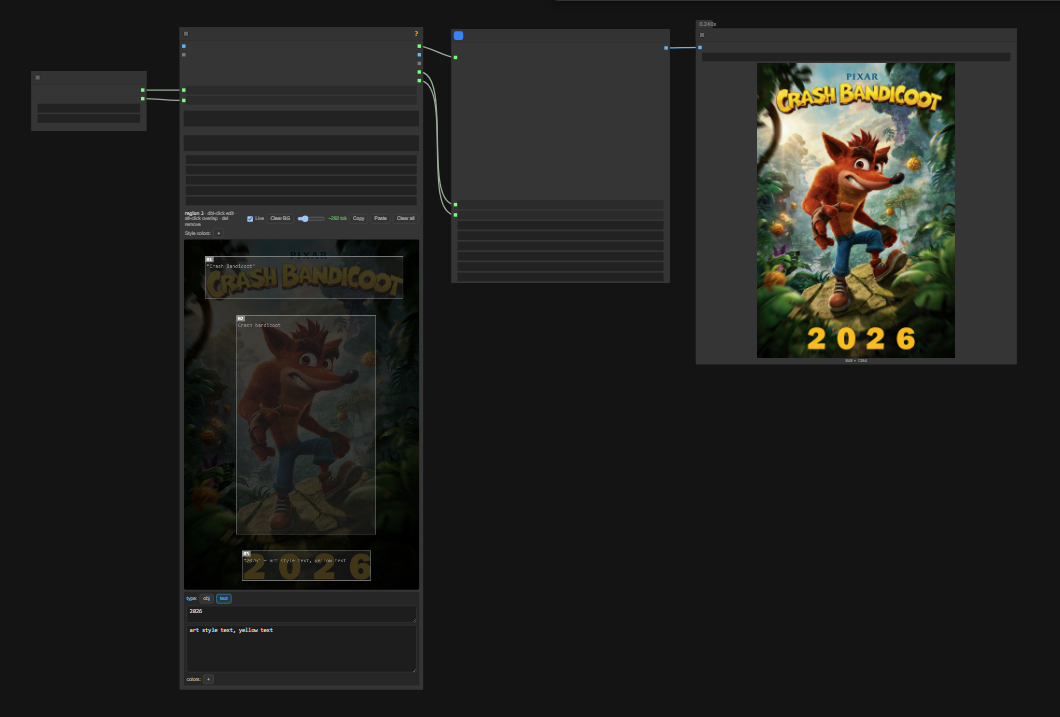The image size is (1060, 717).
Task: Select region #2 box around the character
Action: click(306, 424)
